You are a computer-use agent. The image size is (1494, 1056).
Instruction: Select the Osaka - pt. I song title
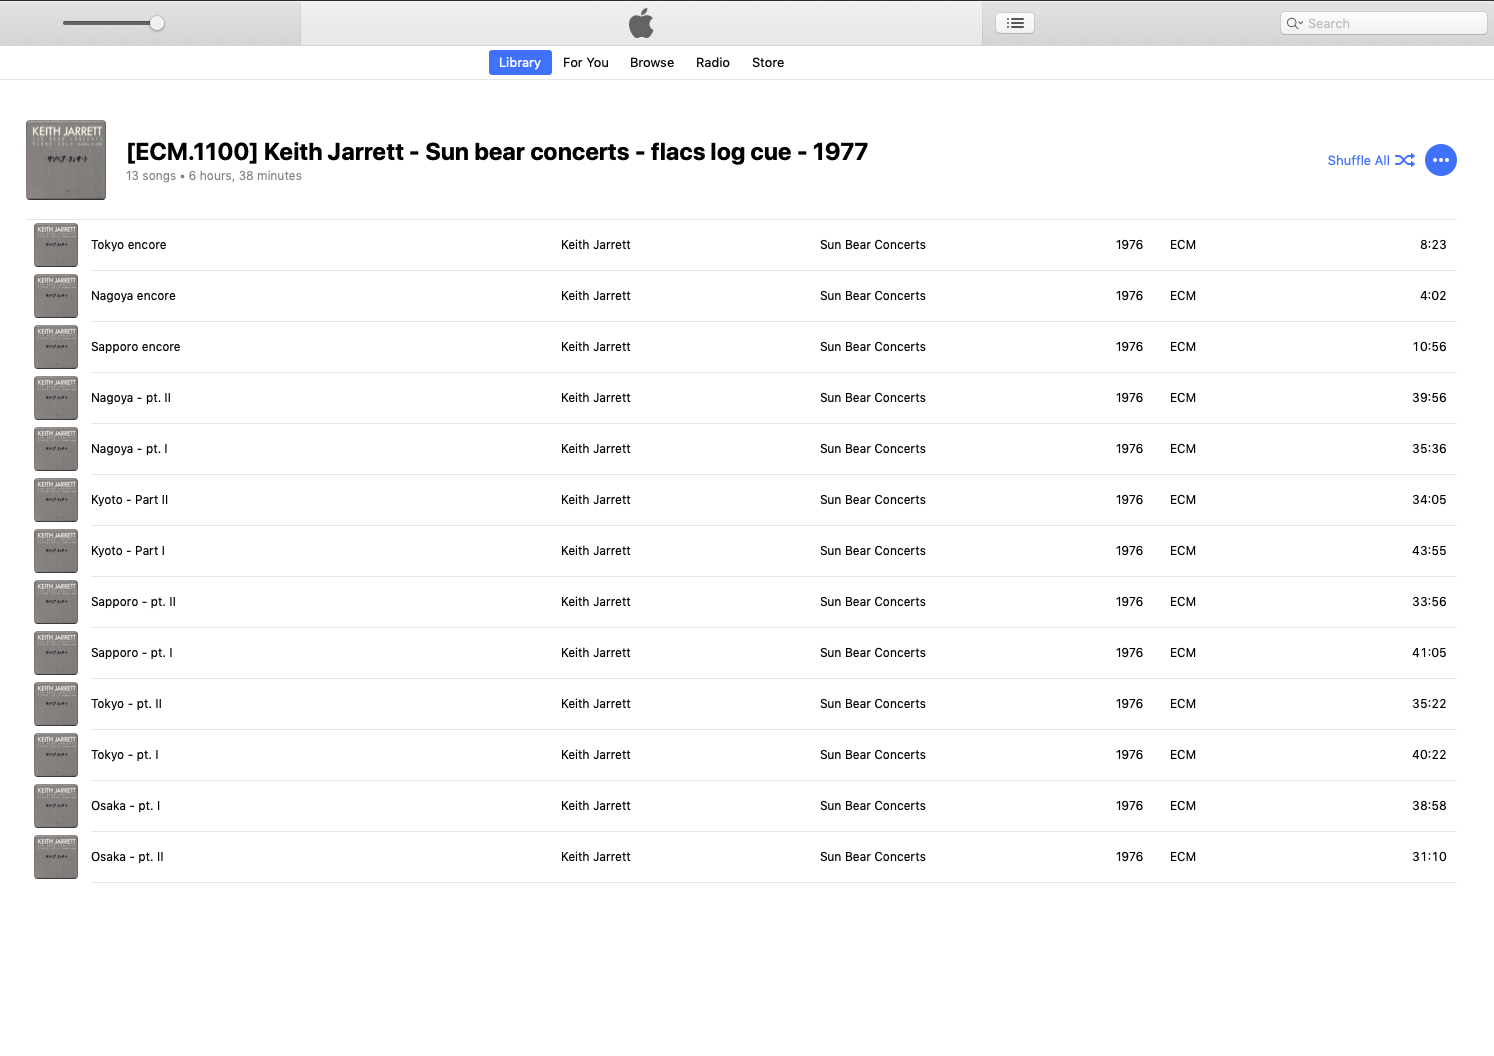126,806
